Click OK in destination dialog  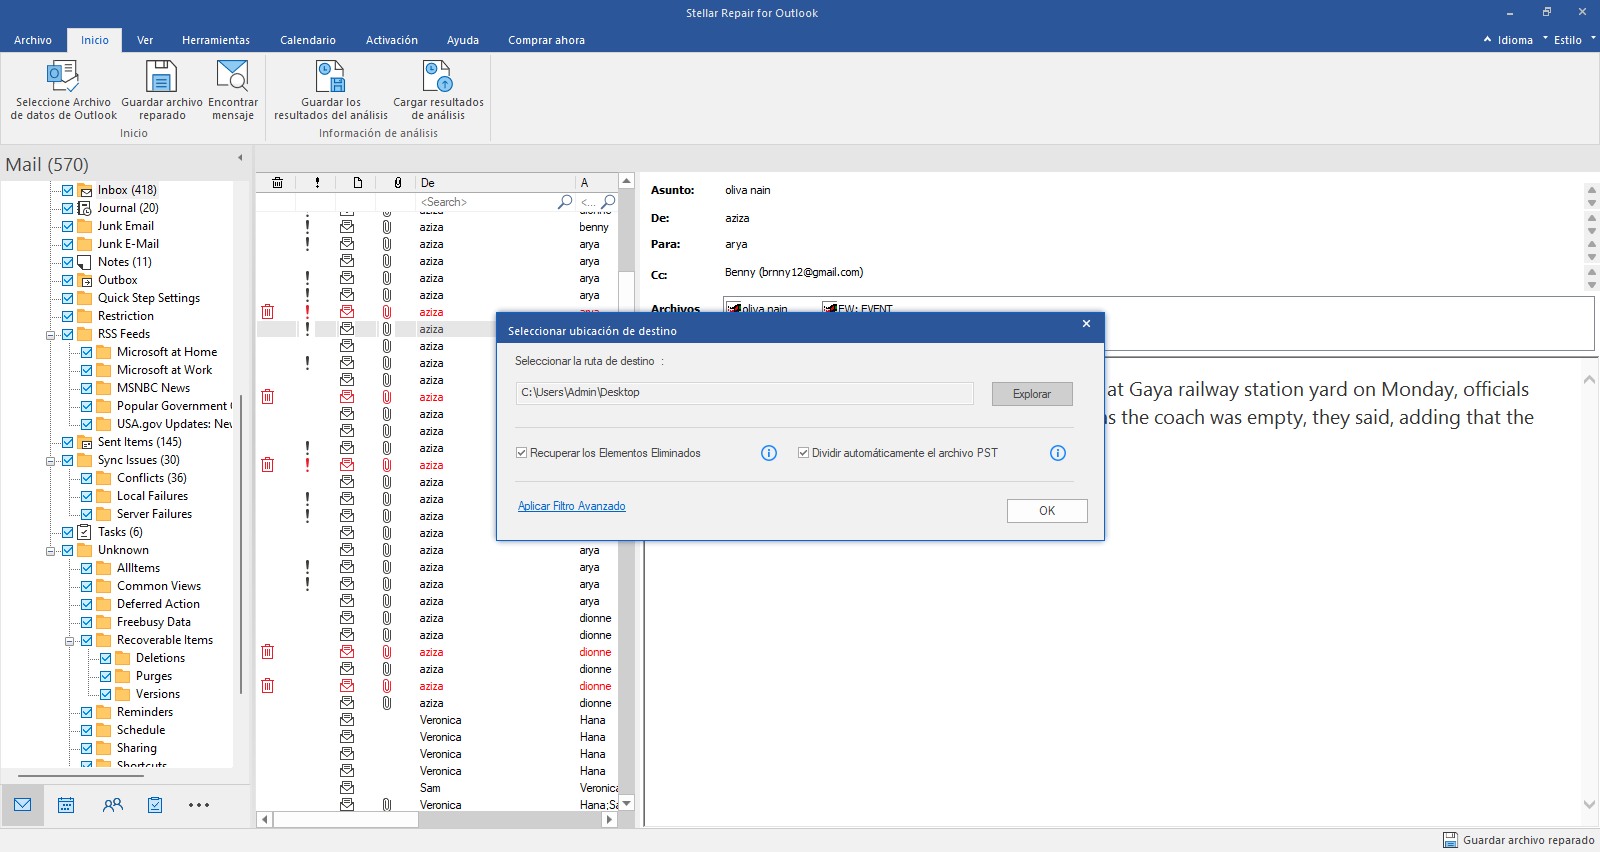point(1047,511)
